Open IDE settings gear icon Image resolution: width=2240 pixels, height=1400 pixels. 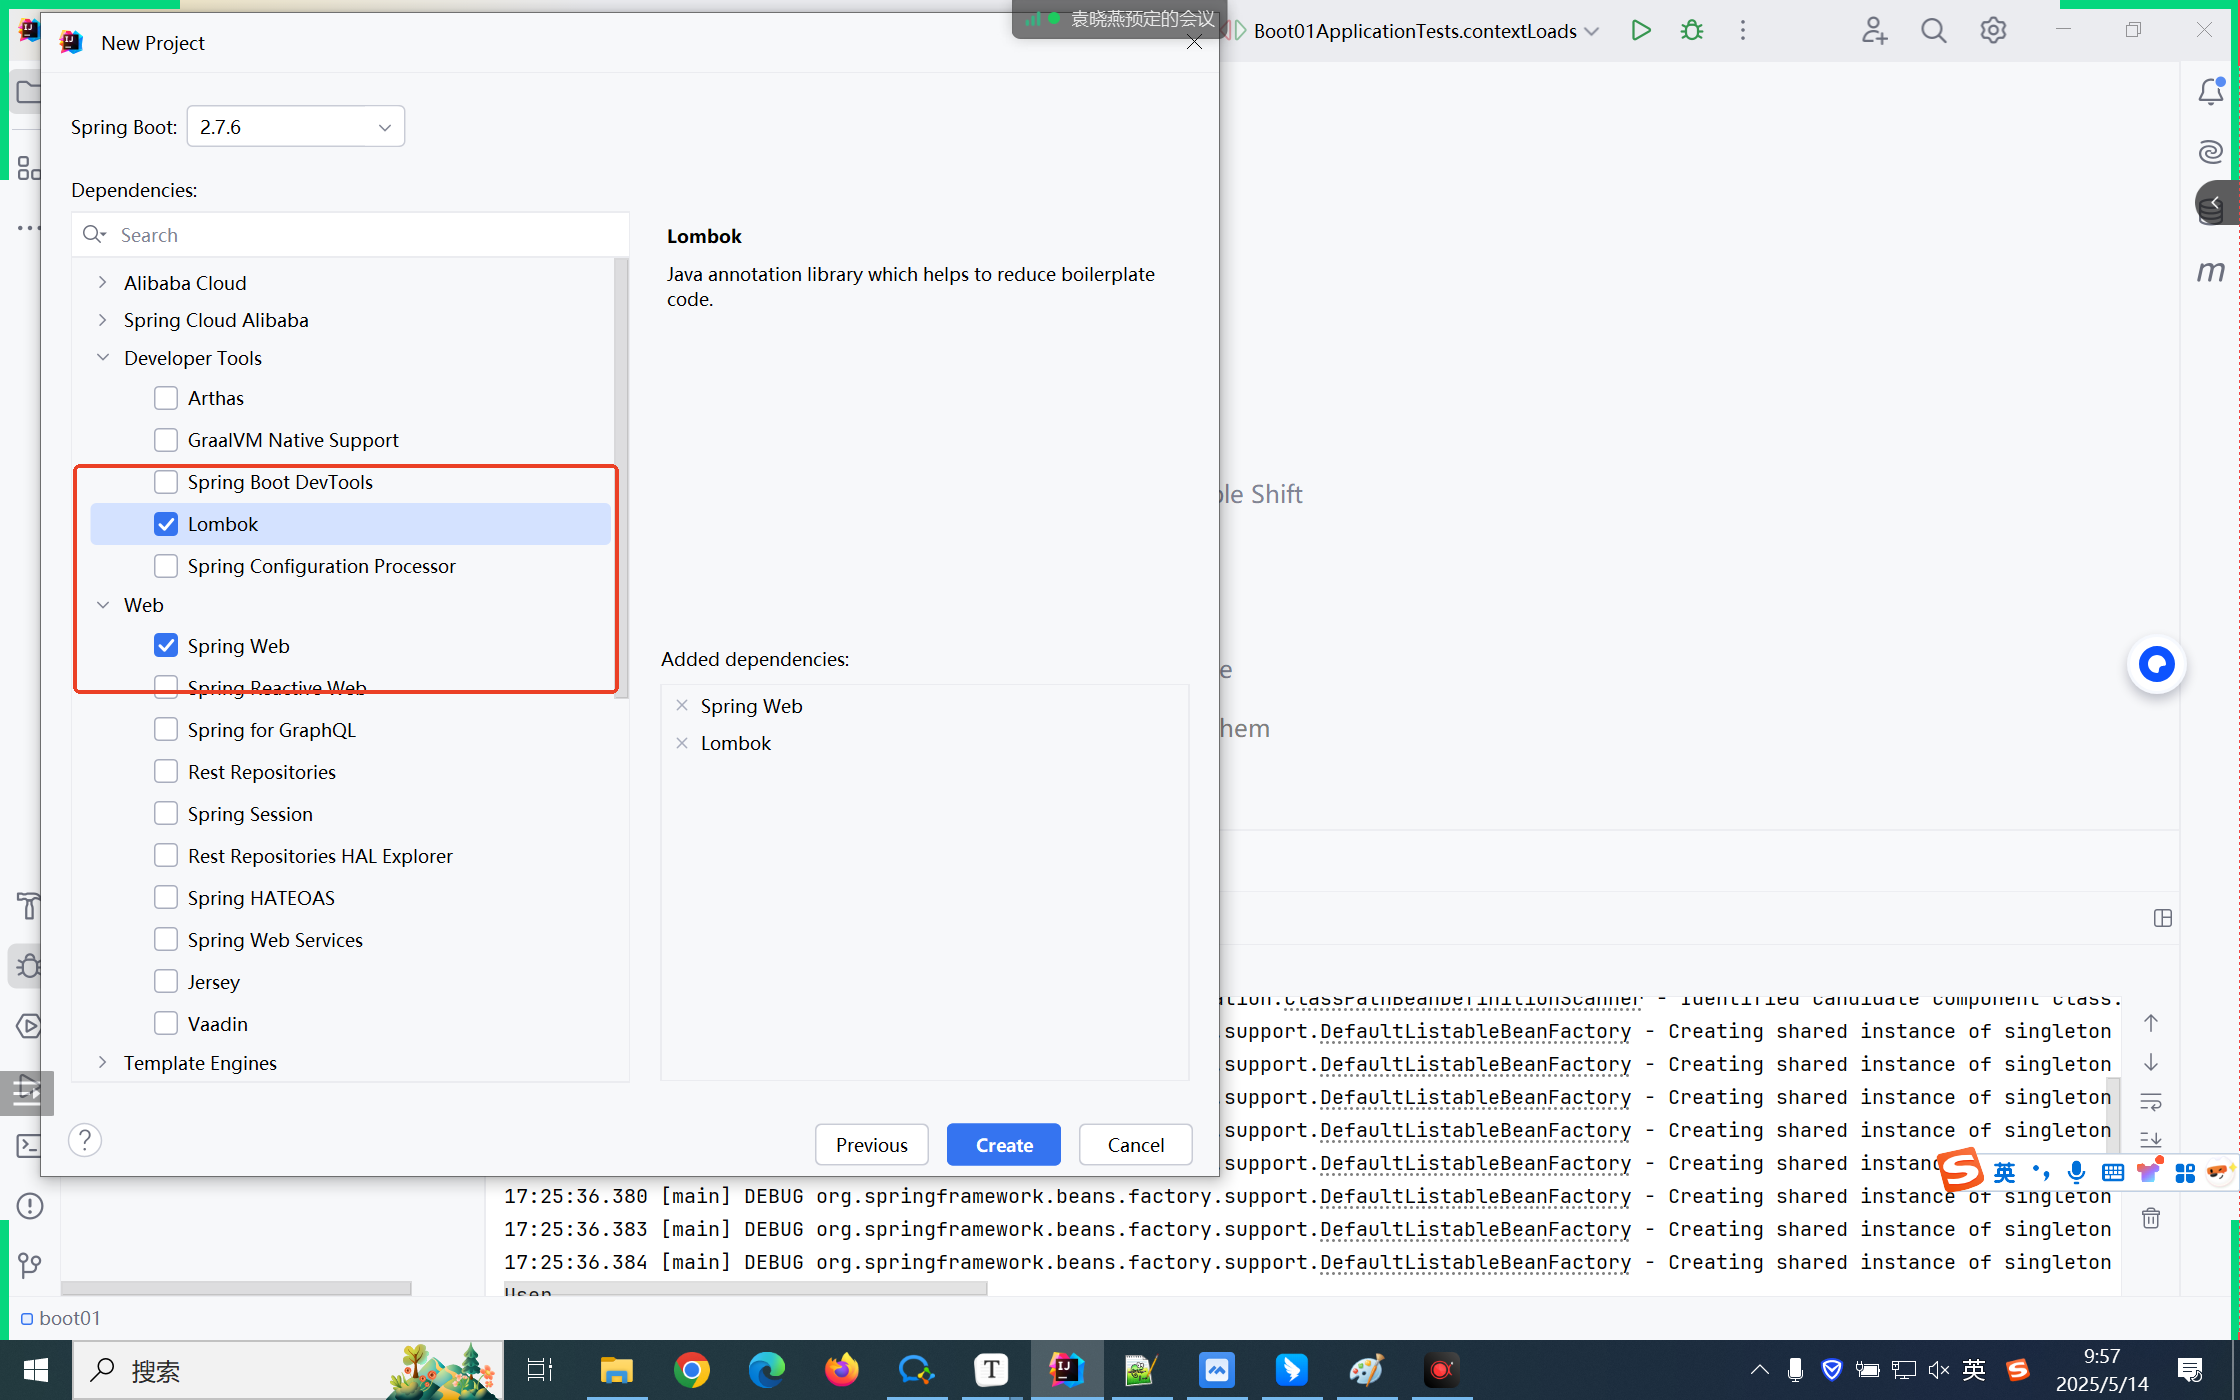click(1993, 31)
